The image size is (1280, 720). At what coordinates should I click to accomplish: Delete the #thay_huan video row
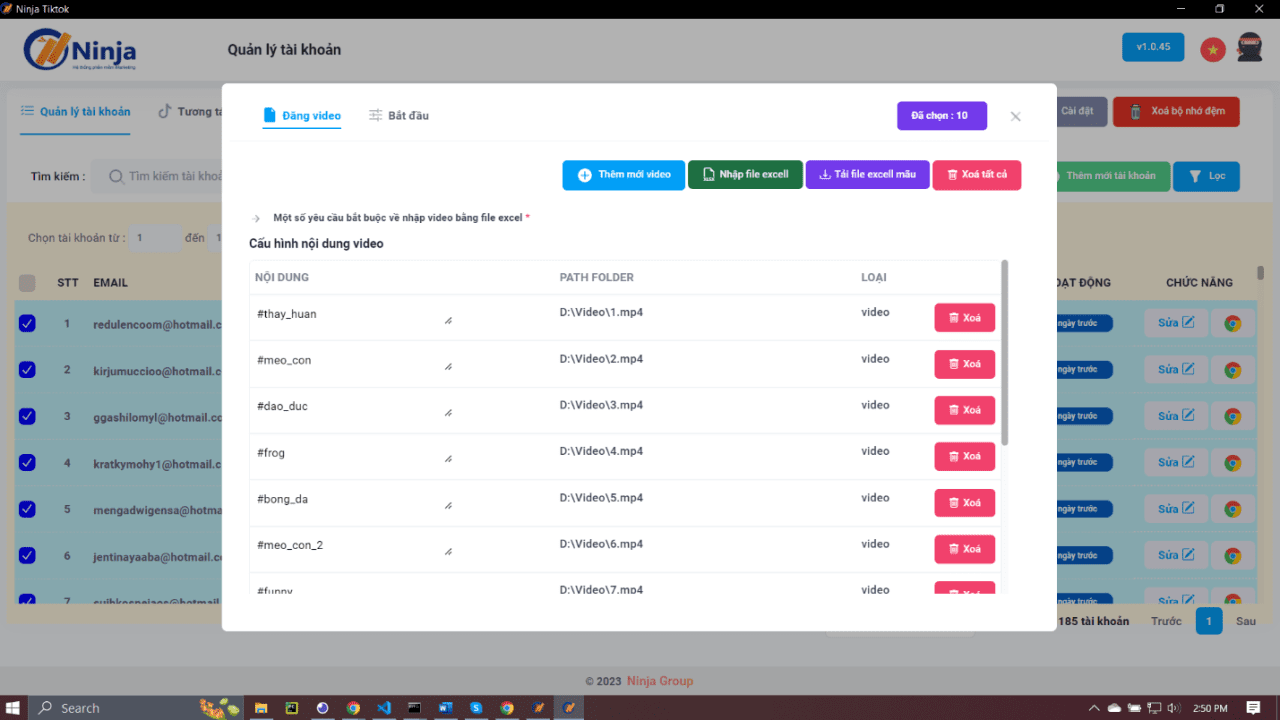pyautogui.click(x=964, y=318)
